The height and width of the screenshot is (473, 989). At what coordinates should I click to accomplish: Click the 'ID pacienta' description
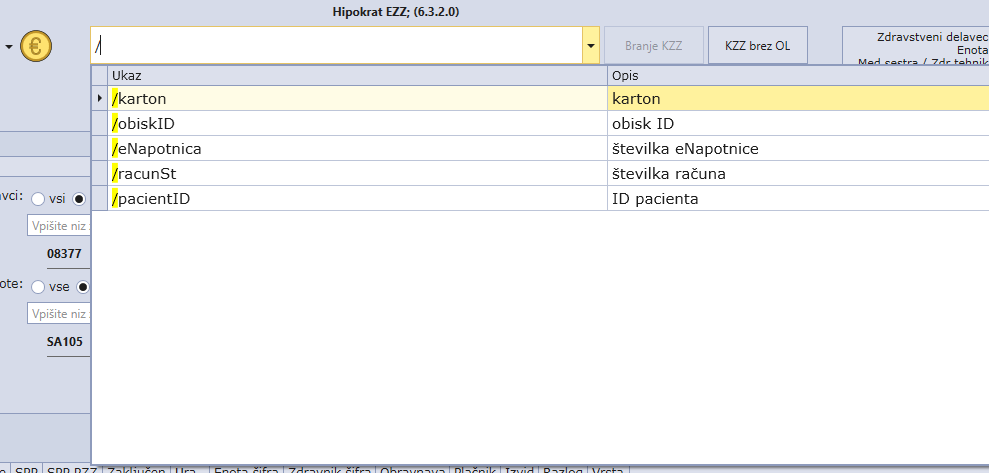(x=798, y=199)
